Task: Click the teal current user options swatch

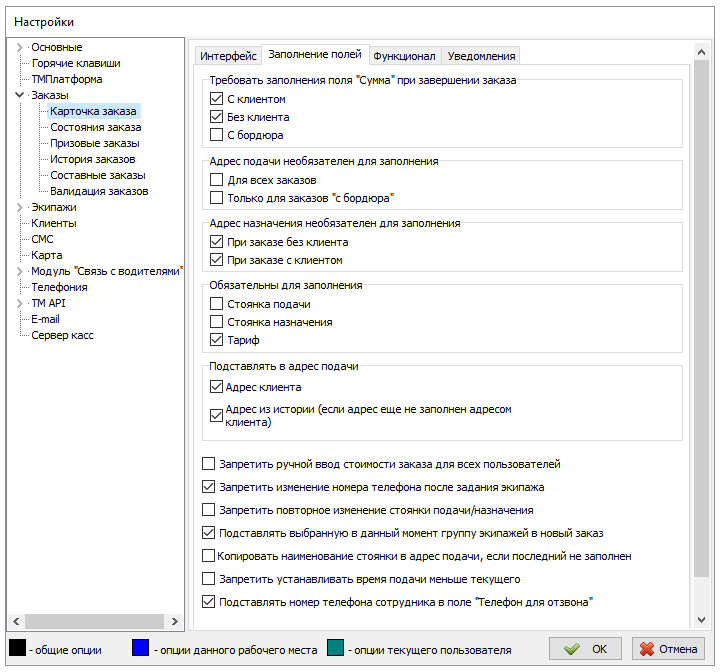Action: pos(336,649)
